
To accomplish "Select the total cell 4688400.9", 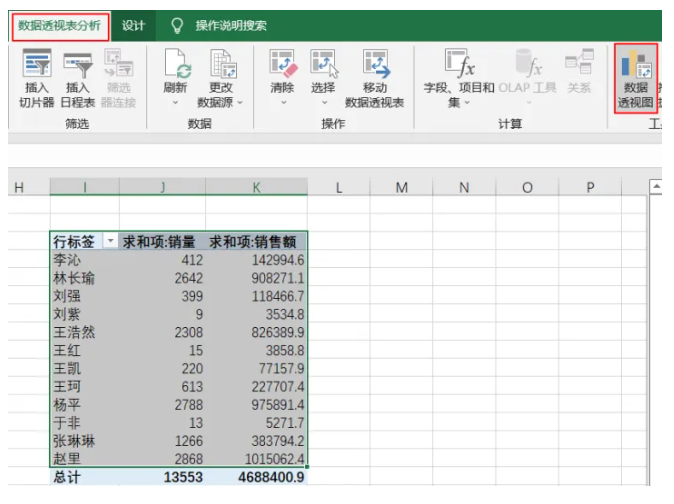I will 257,477.
